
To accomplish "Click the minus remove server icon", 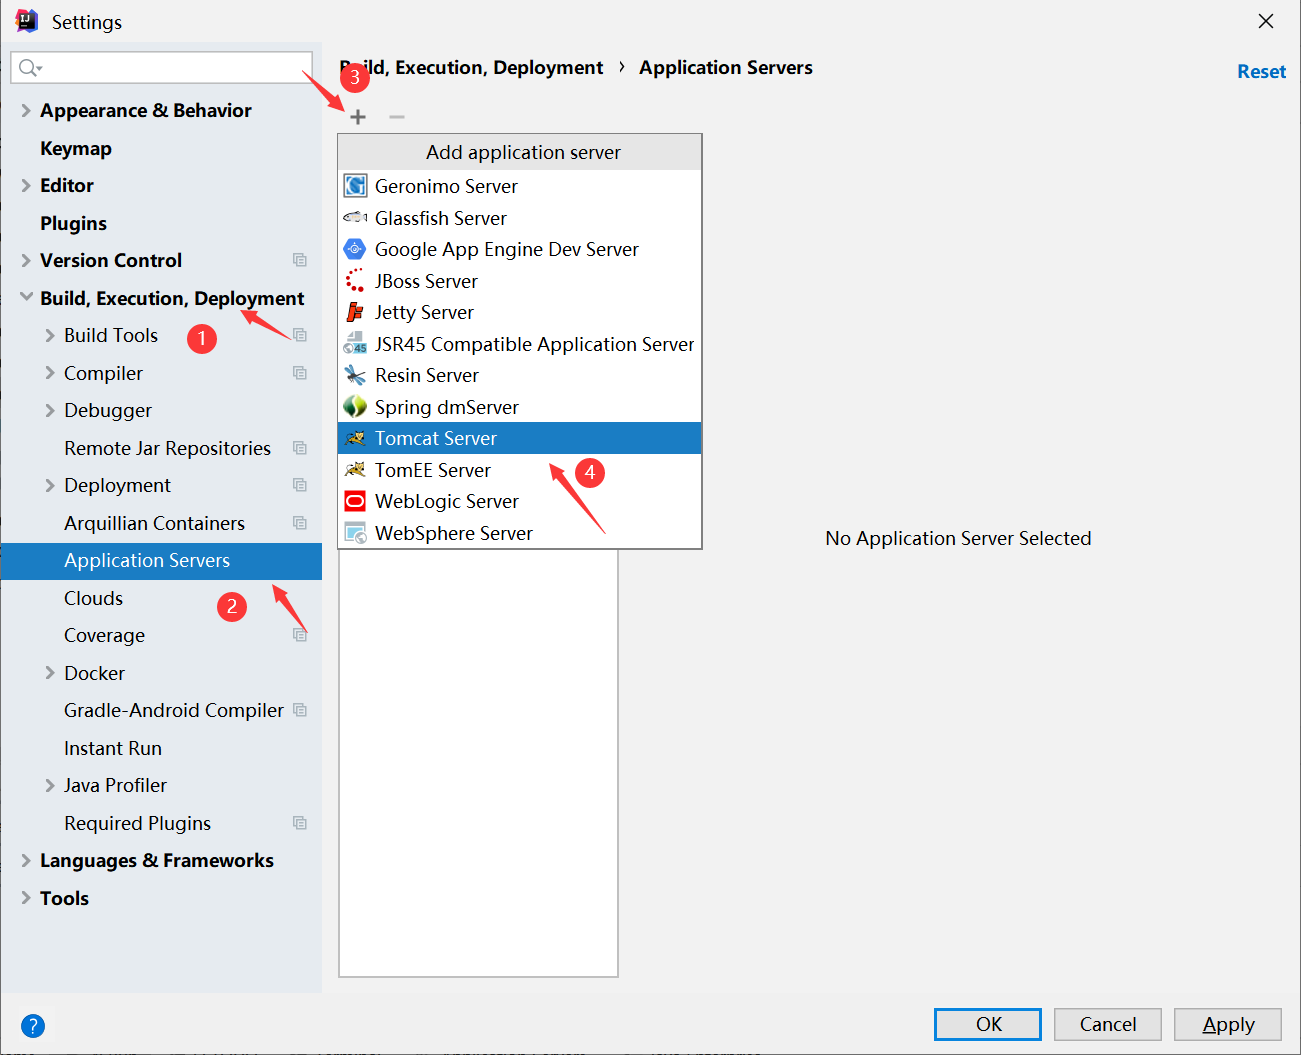I will coord(397,117).
